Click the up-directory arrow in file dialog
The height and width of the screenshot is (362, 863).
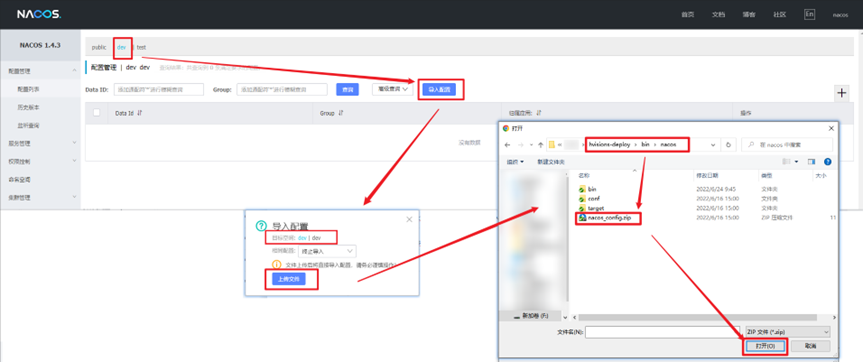coord(540,145)
